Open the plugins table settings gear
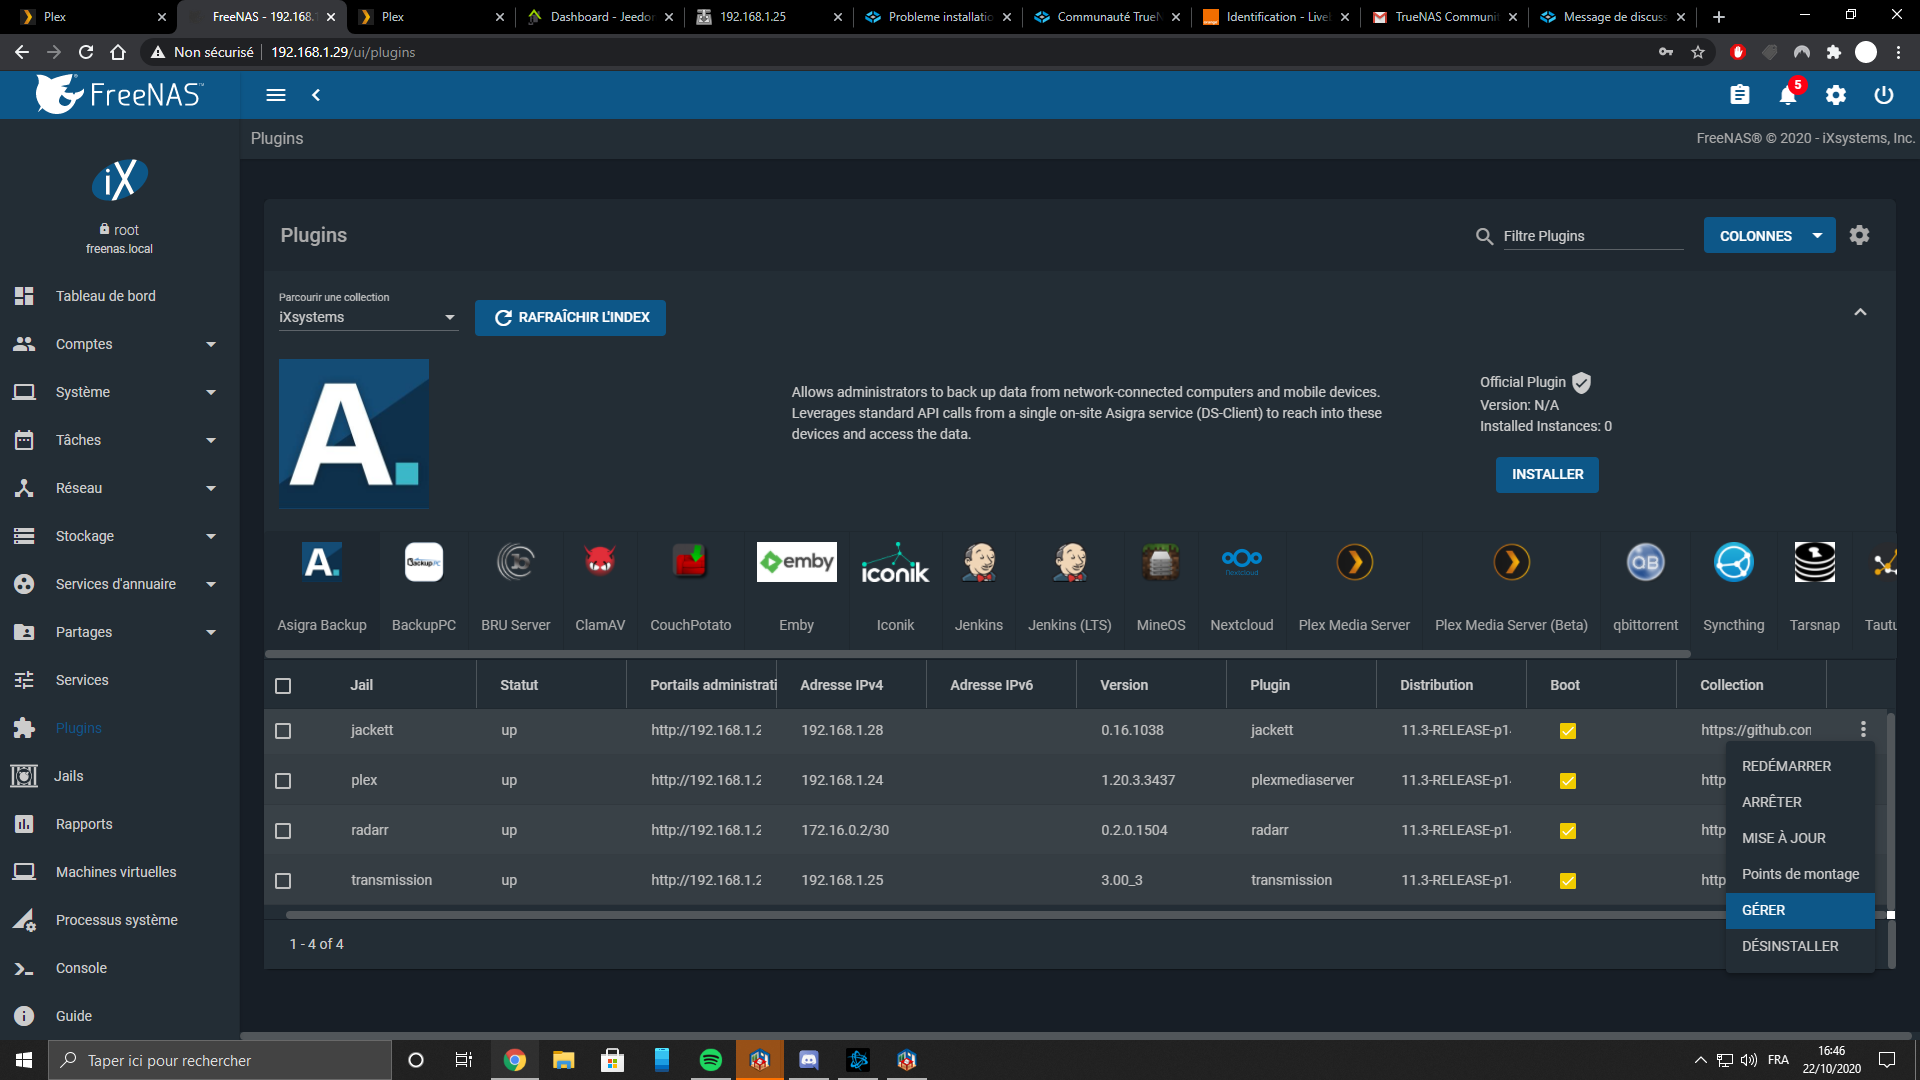Screen dimensions: 1920x1080 1859,235
